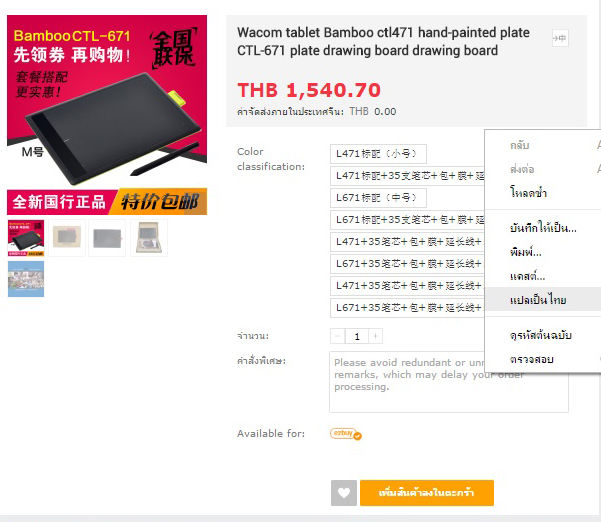601x522 pixels.
Task: Choose the L671标配+35支笔芯 bundle option
Action: pyautogui.click(x=407, y=220)
